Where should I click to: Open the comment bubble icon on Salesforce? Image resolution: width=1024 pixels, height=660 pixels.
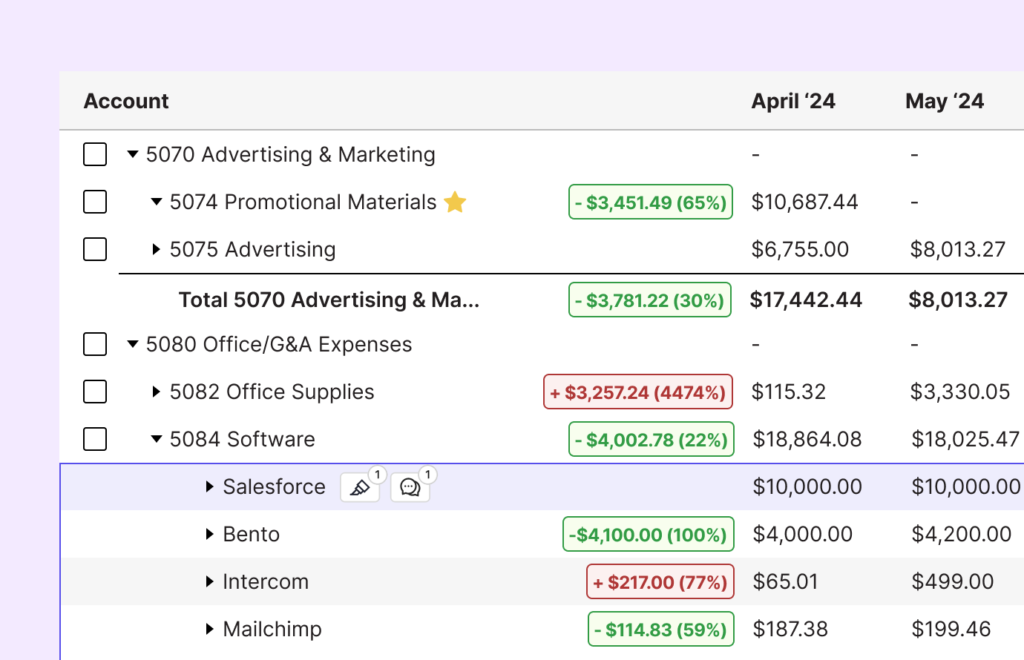pos(409,488)
